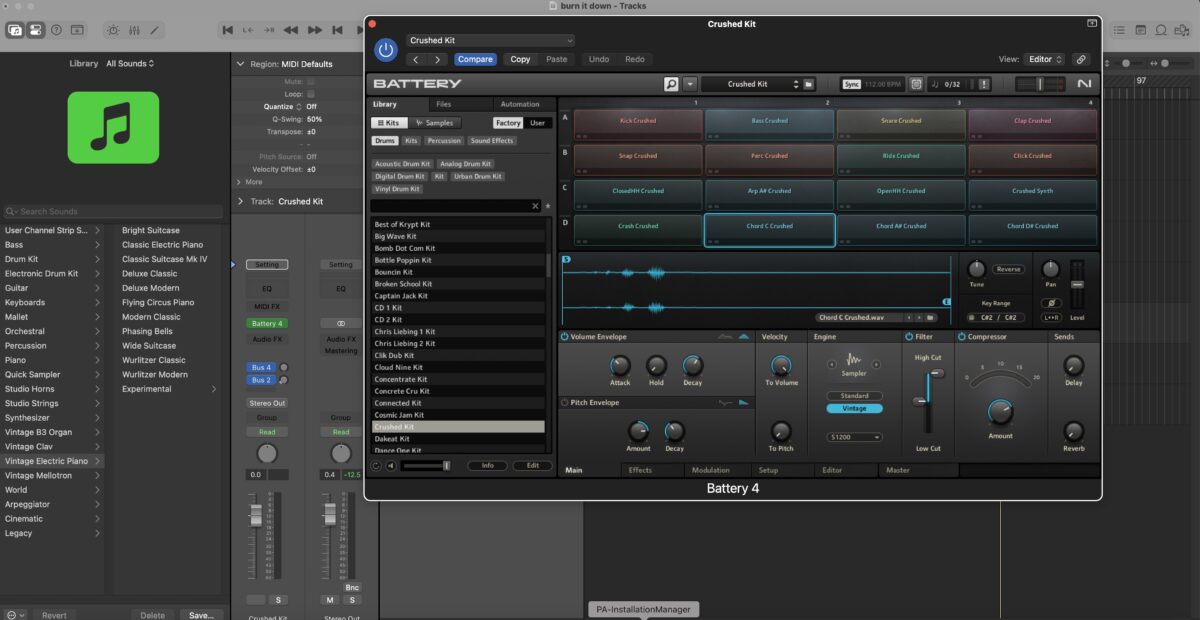Adjust the High Cut filter slider

[936, 373]
